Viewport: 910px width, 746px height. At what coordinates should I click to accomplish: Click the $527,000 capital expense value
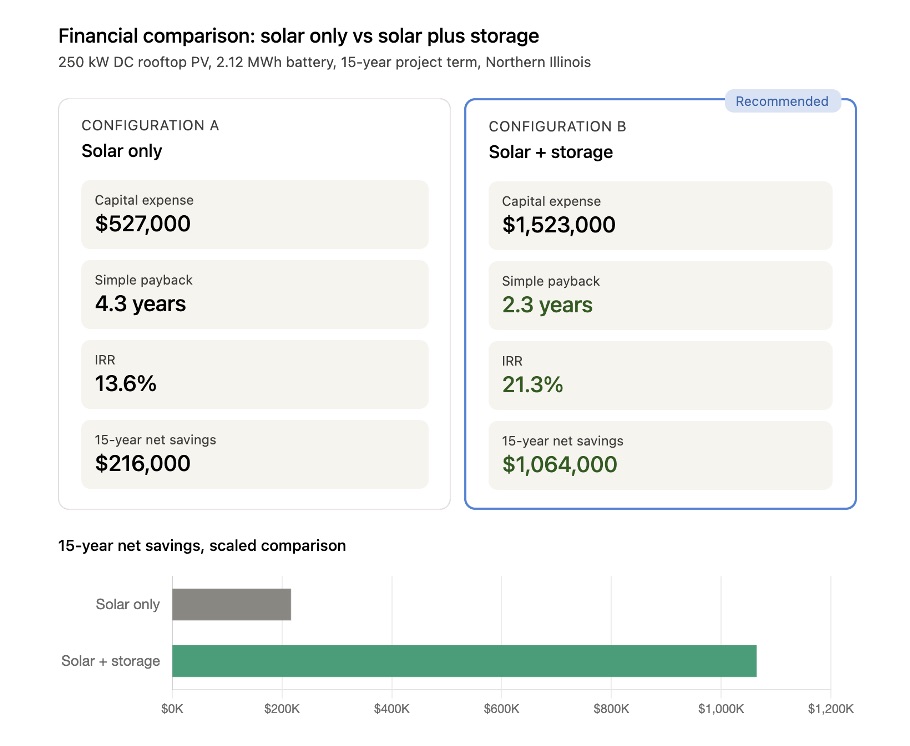coord(143,224)
